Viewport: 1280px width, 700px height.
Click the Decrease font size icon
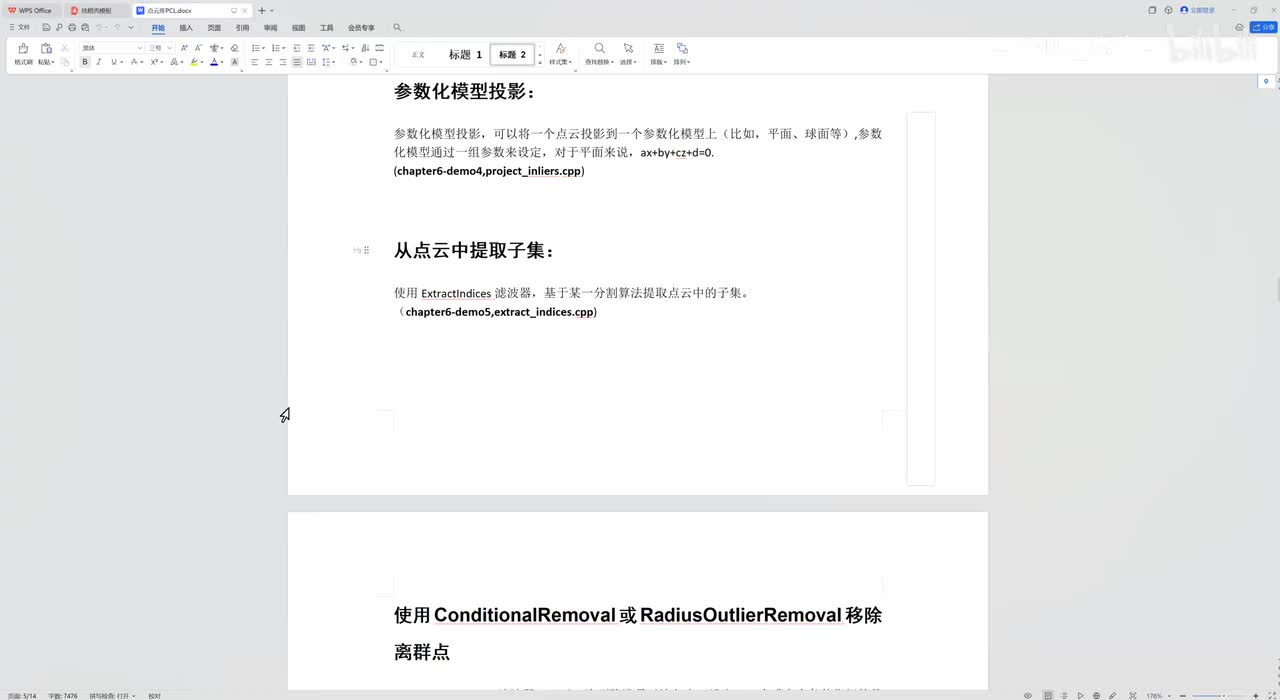[x=198, y=48]
